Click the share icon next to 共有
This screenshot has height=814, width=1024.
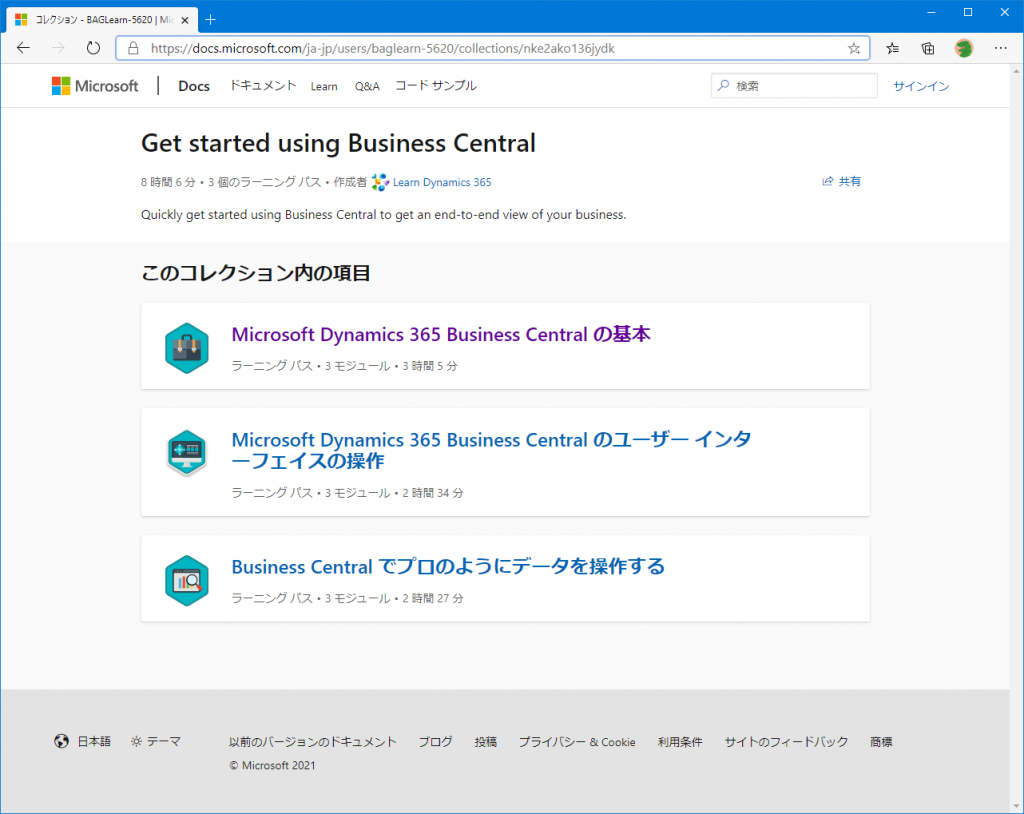[x=827, y=181]
